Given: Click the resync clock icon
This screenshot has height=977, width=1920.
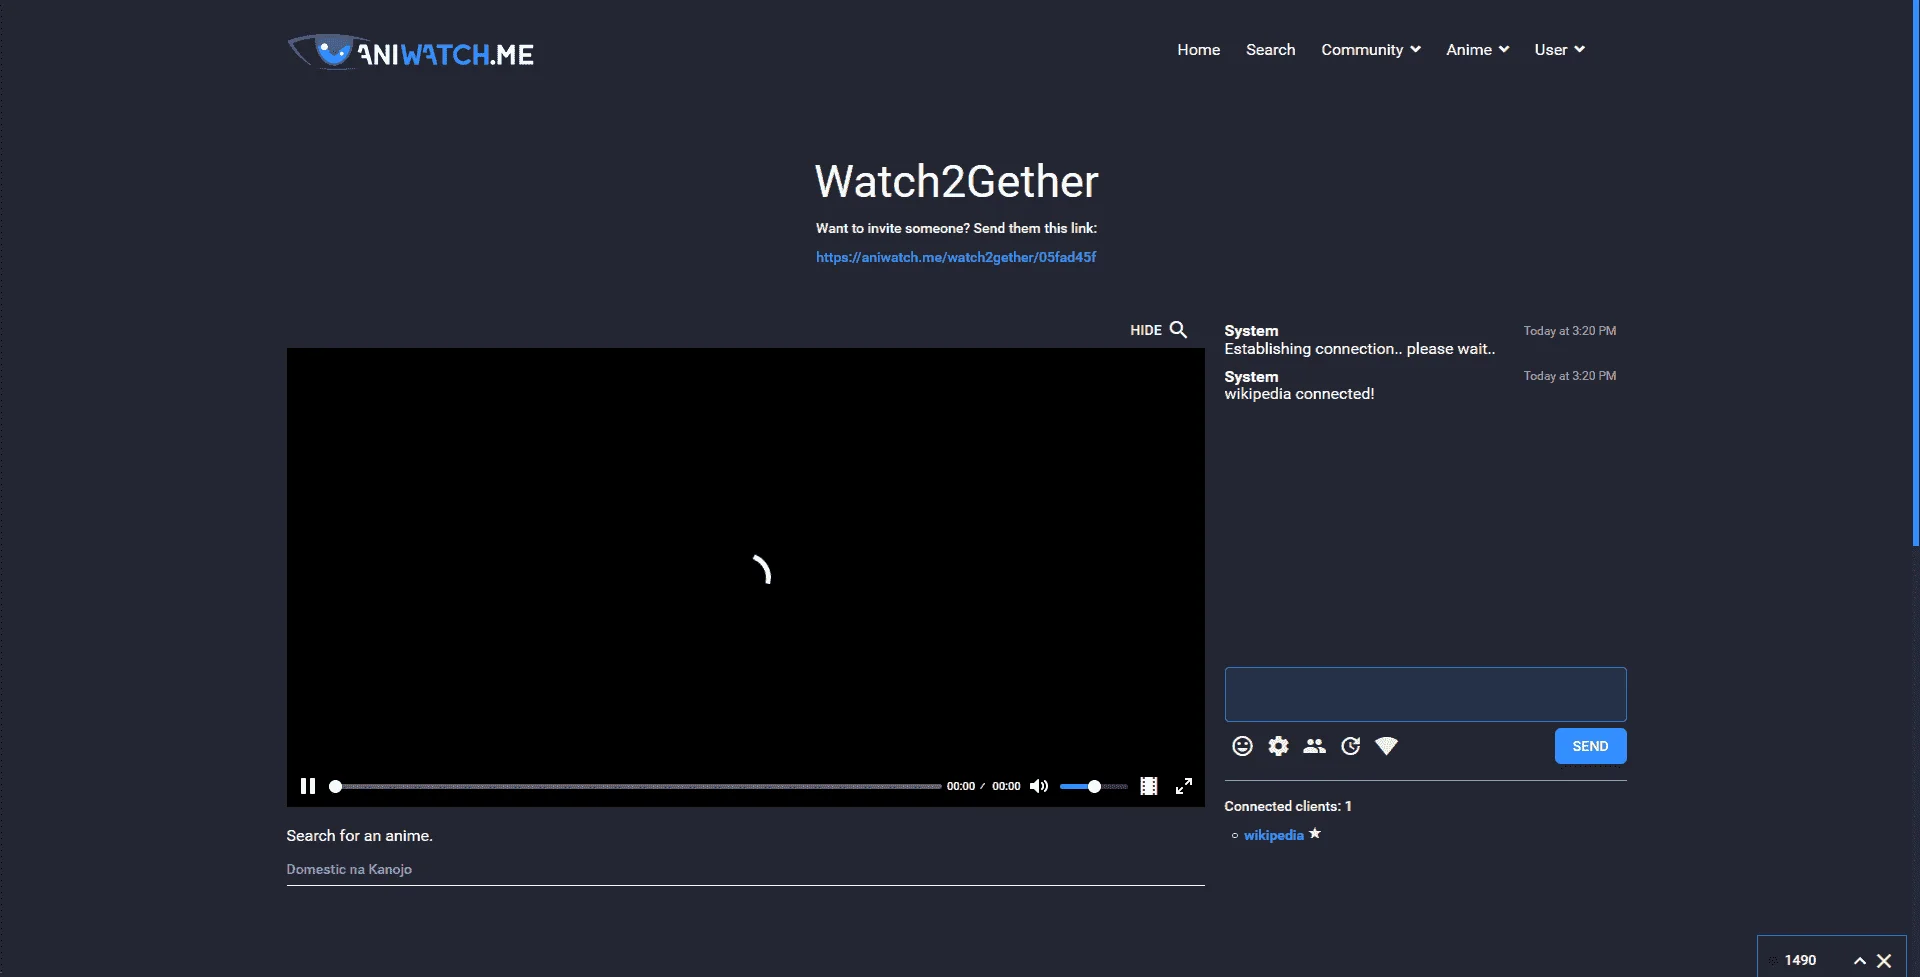Looking at the screenshot, I should pyautogui.click(x=1350, y=746).
